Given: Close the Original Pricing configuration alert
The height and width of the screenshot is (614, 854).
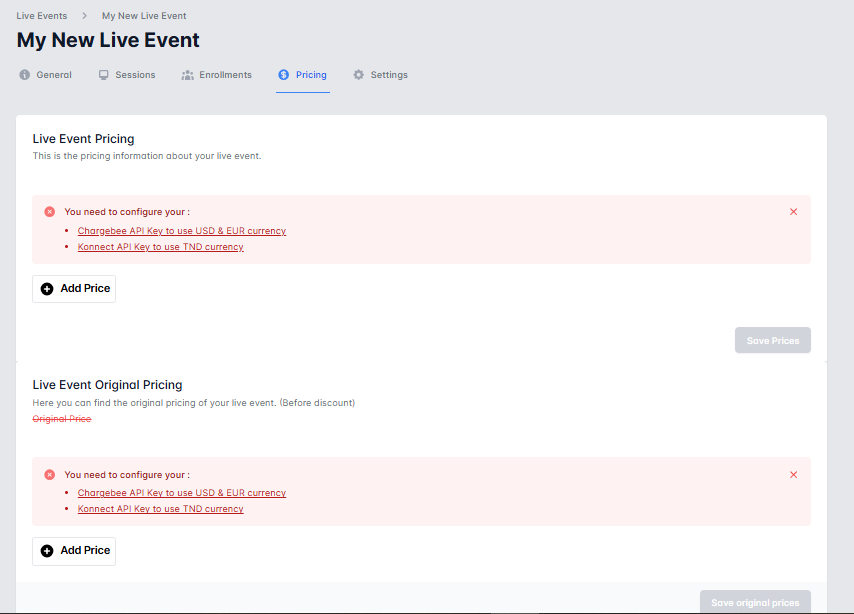Looking at the screenshot, I should [x=794, y=475].
